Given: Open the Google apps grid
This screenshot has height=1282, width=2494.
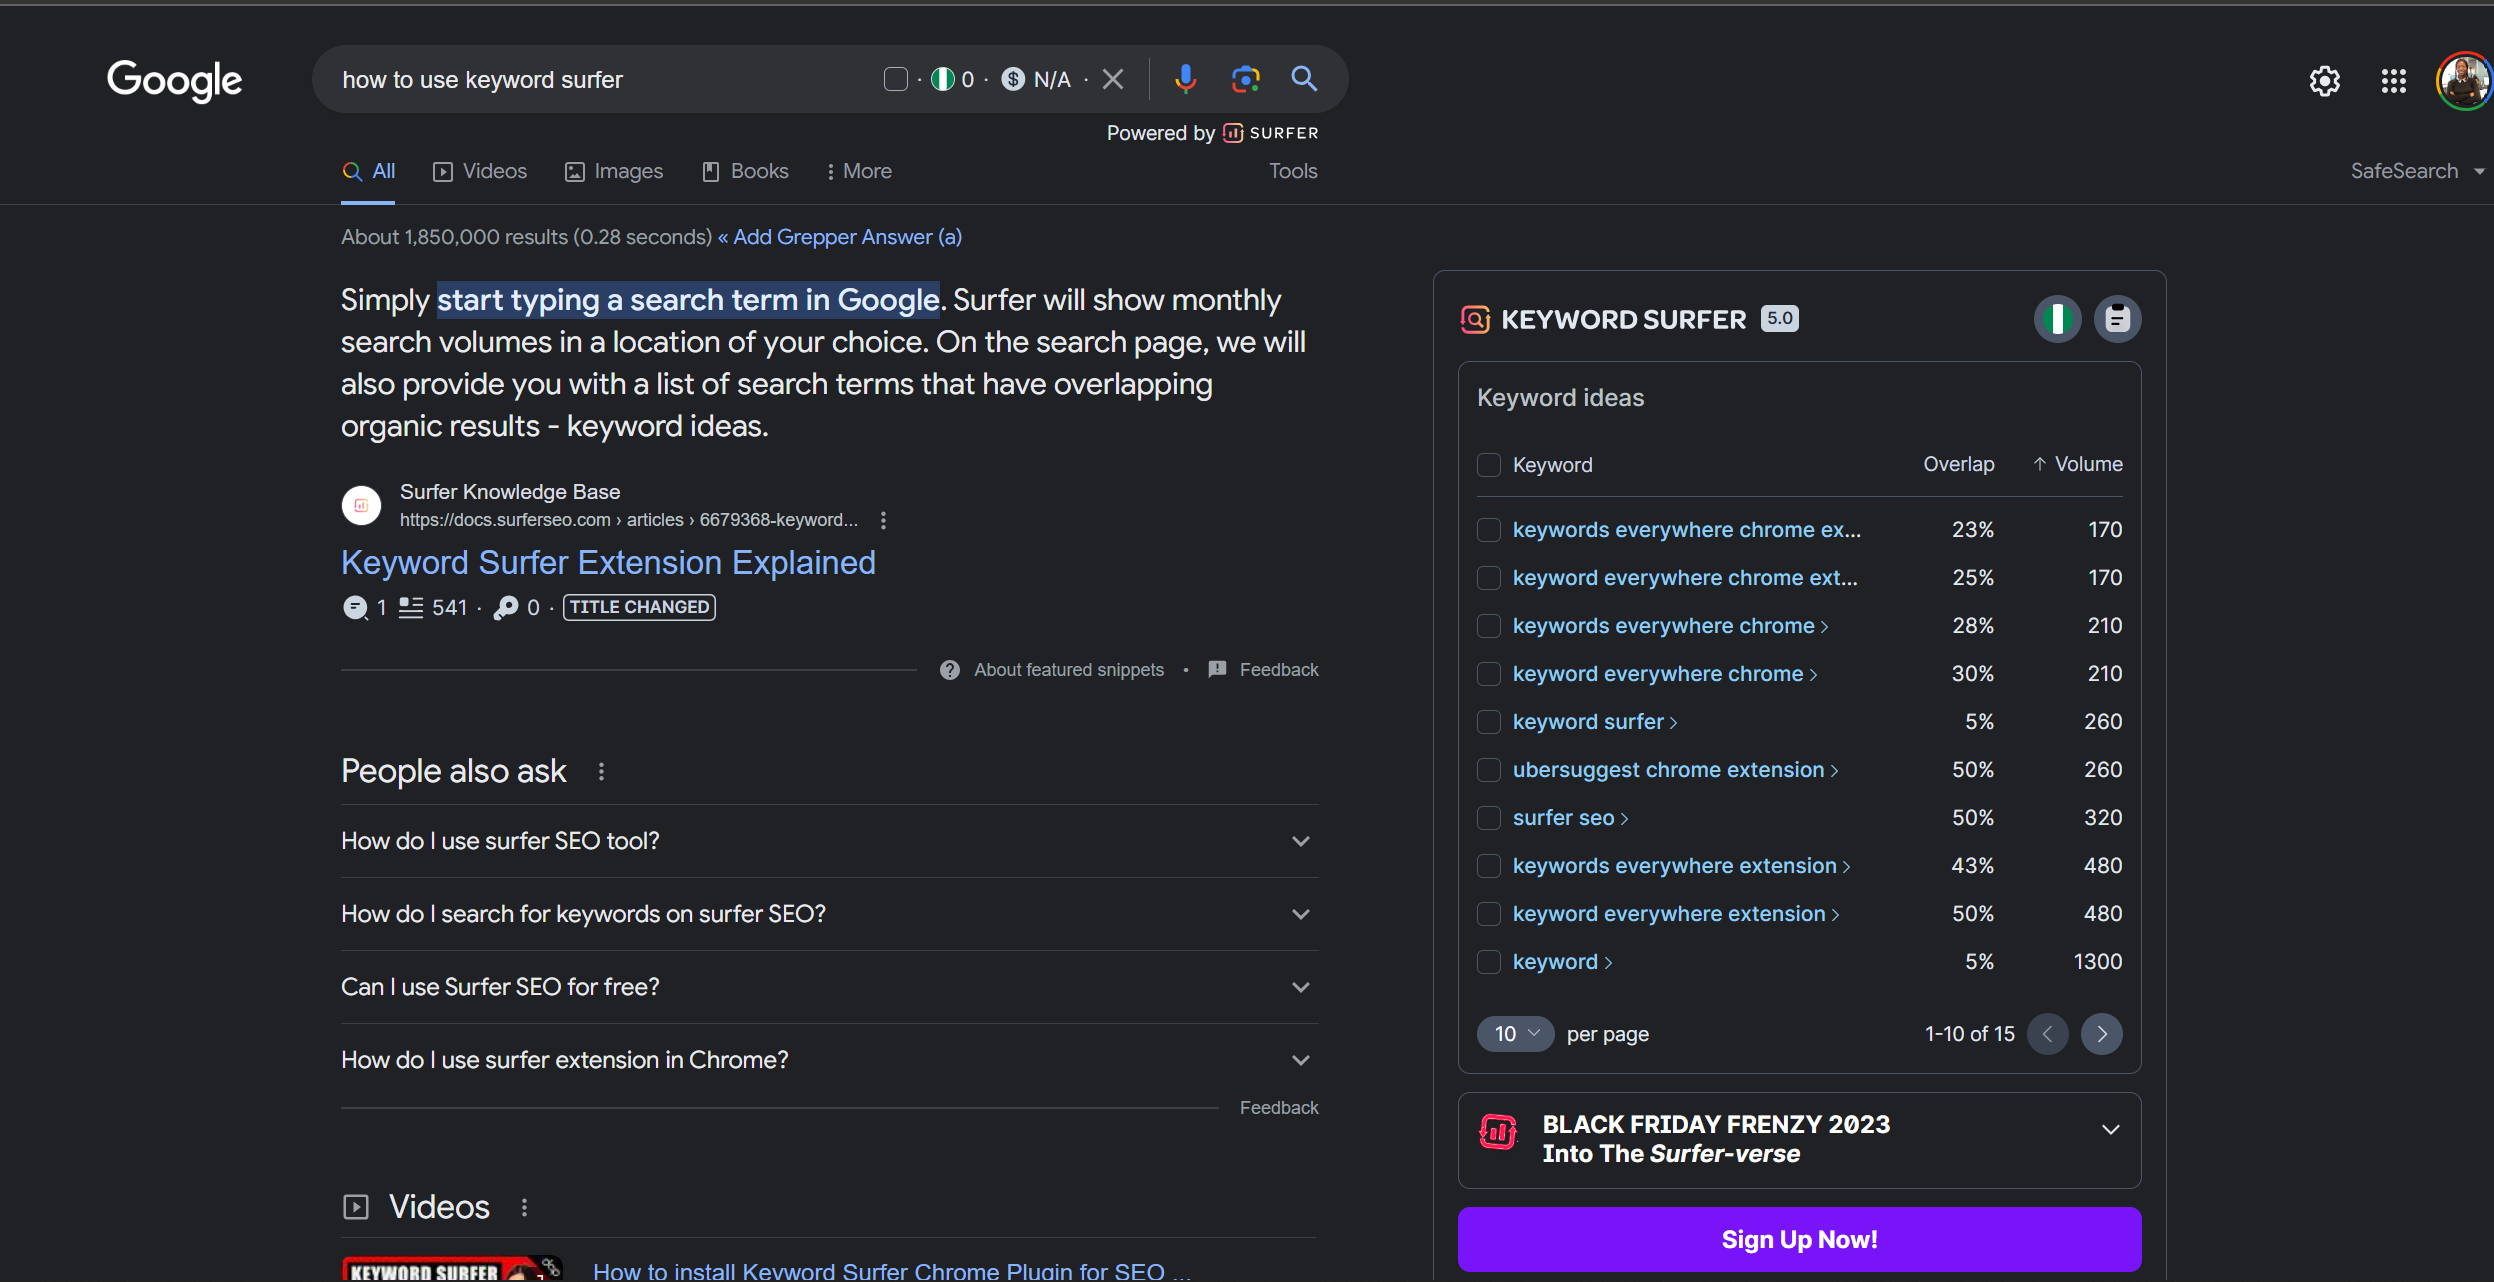Looking at the screenshot, I should pyautogui.click(x=2394, y=81).
